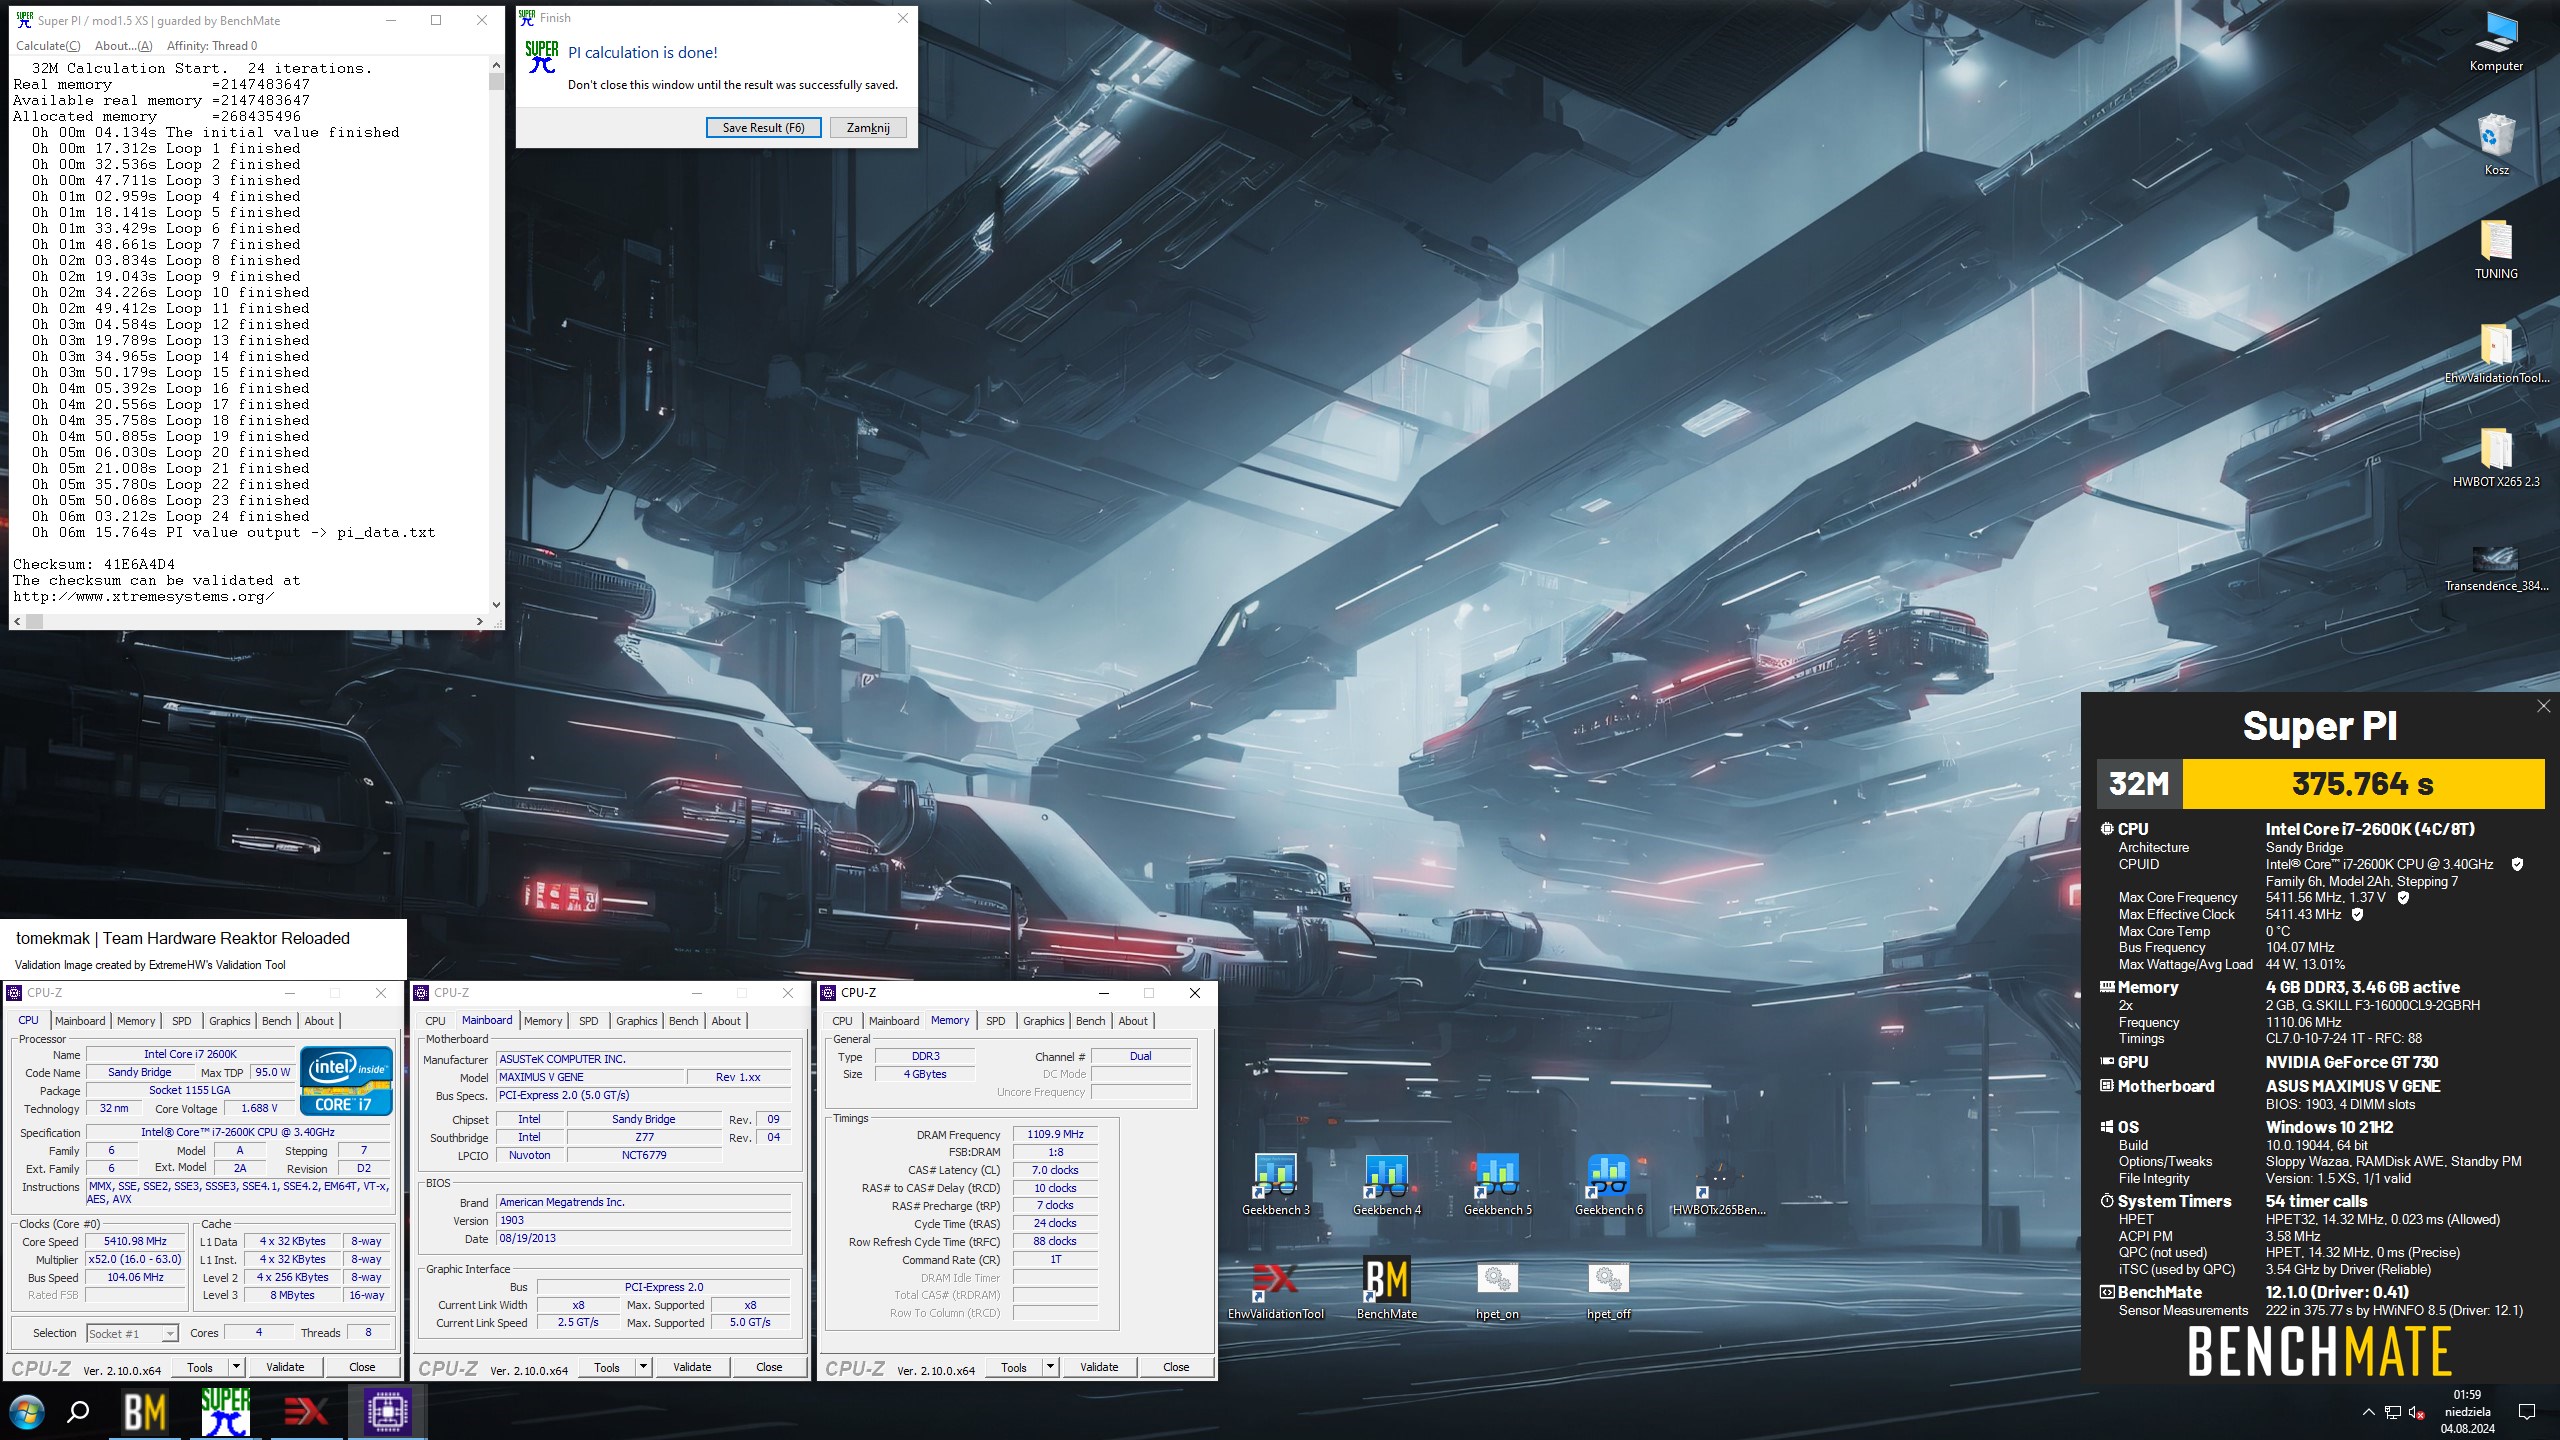
Task: Click the Core Voltage 1.688 V field
Action: coord(259,1108)
